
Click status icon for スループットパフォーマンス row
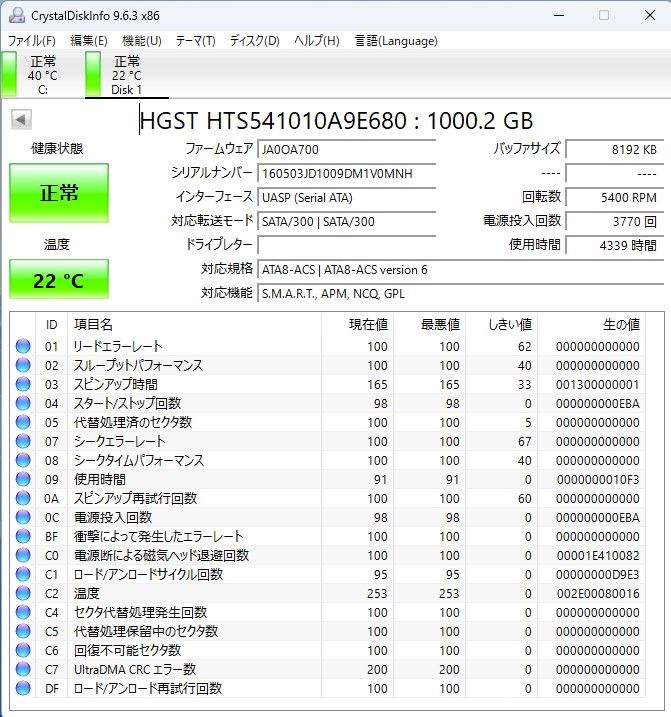[x=23, y=365]
